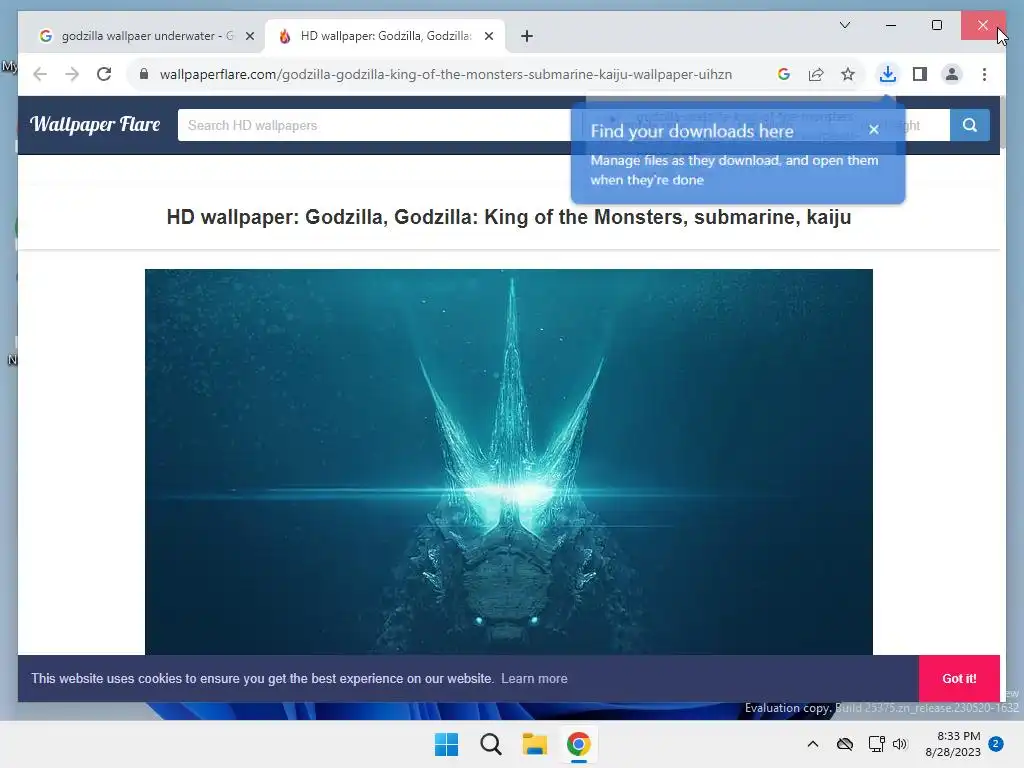
Task: Open the cookie Learn more link
Action: click(x=534, y=679)
